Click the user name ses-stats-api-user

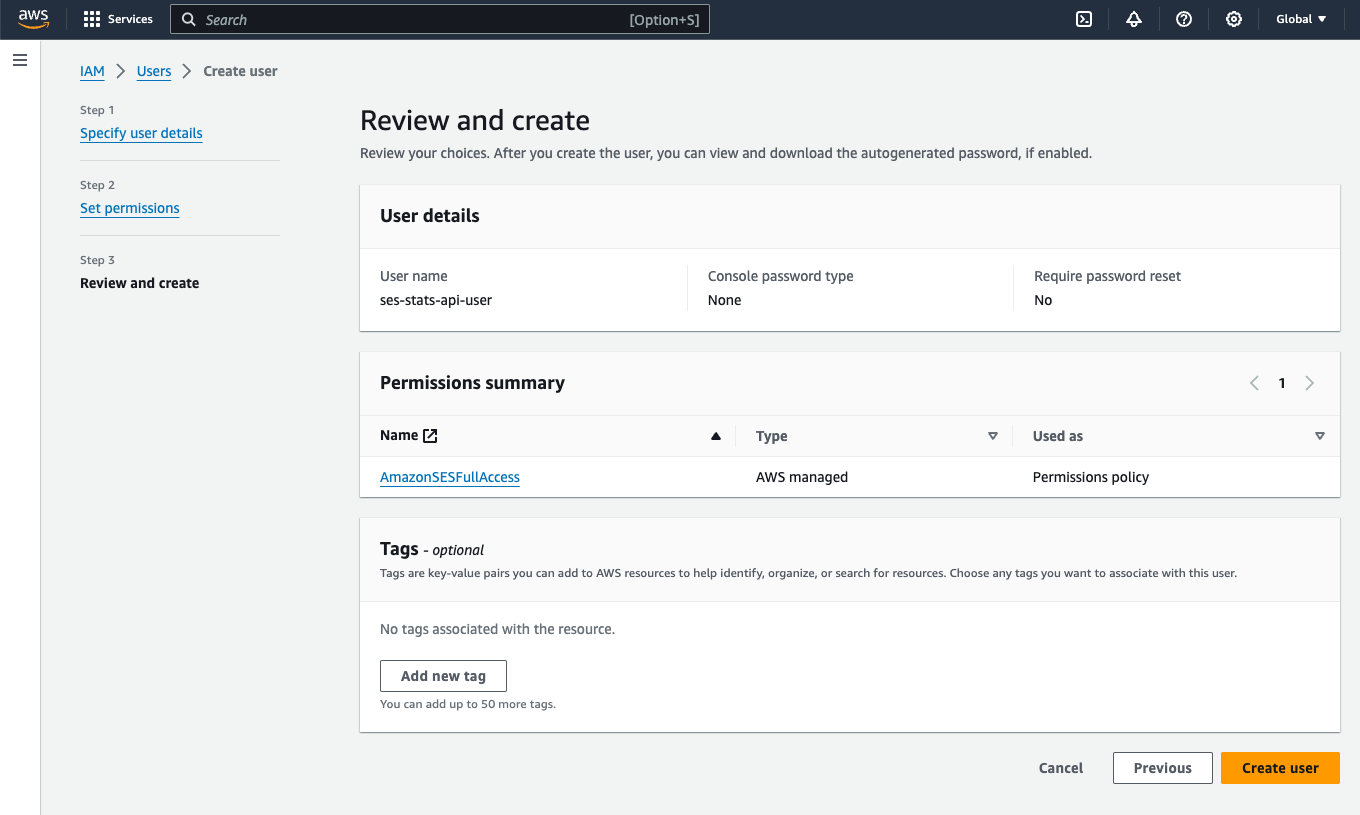pyautogui.click(x=436, y=300)
